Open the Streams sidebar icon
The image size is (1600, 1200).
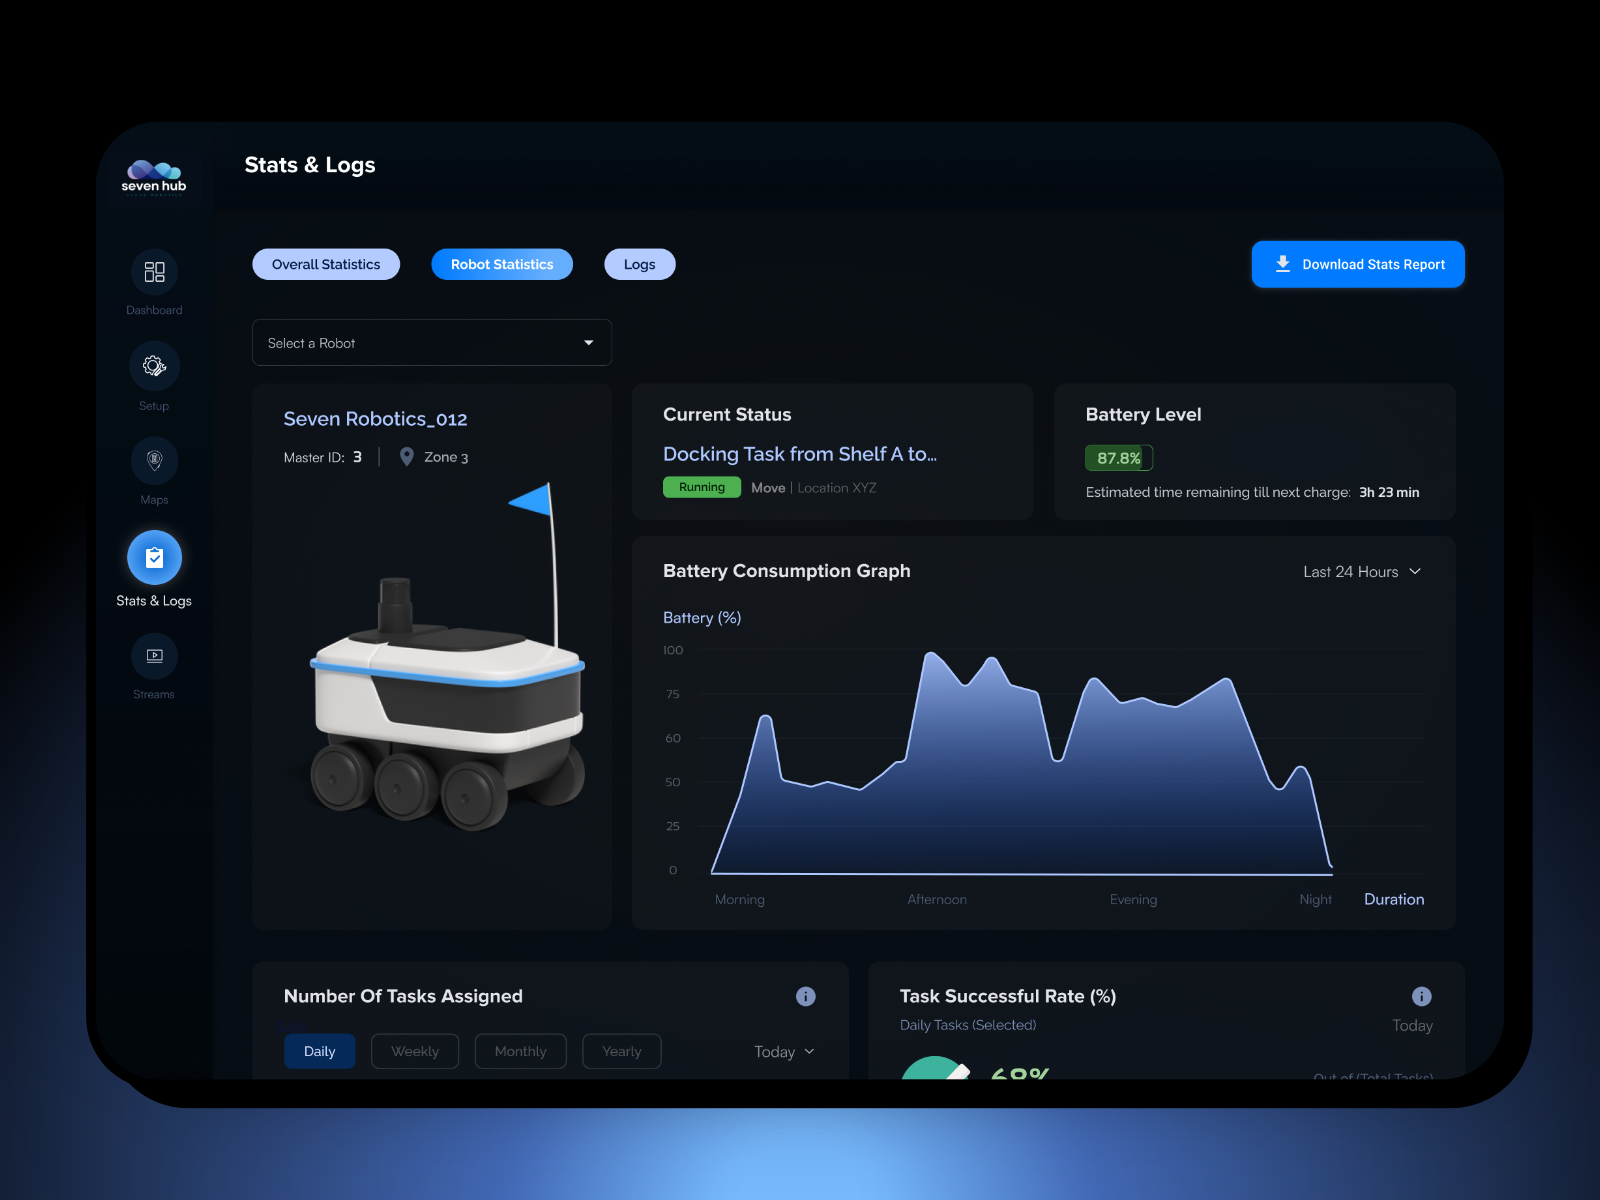(x=154, y=656)
